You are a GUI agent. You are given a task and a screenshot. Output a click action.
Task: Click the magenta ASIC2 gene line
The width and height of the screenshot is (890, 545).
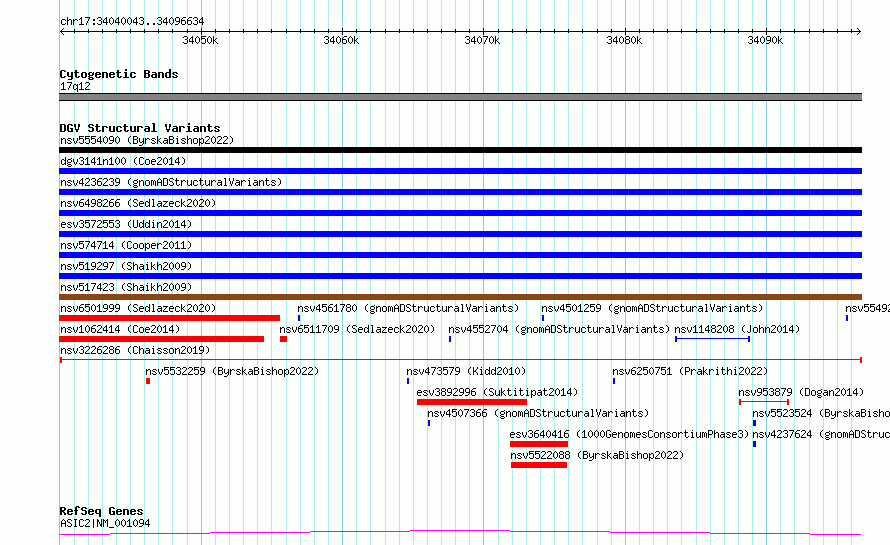click(460, 533)
